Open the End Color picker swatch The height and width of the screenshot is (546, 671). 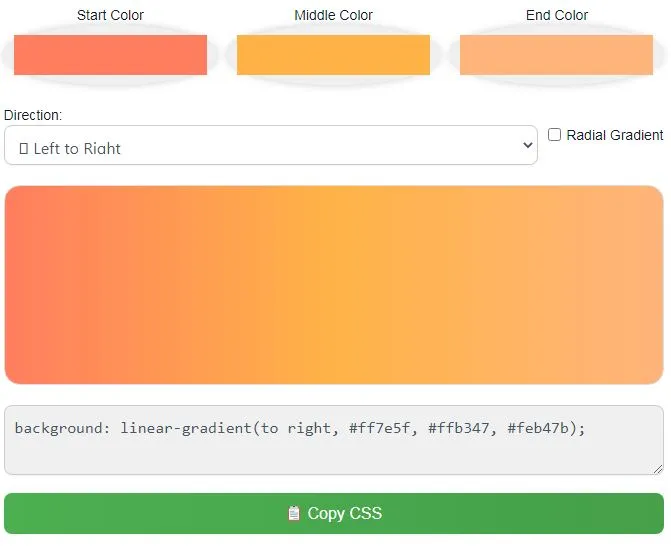click(556, 55)
